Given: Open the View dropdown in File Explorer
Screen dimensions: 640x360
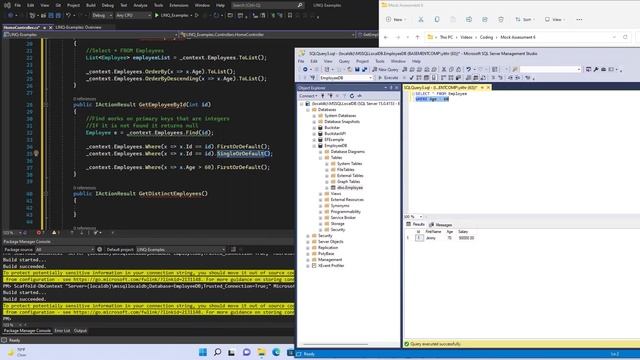Looking at the screenshot, I should click(554, 20).
